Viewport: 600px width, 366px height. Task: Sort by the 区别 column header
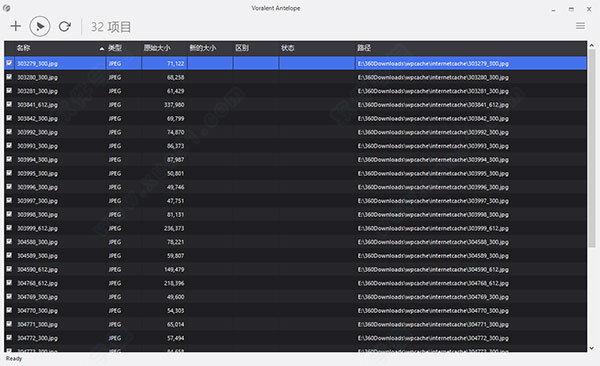click(x=242, y=48)
